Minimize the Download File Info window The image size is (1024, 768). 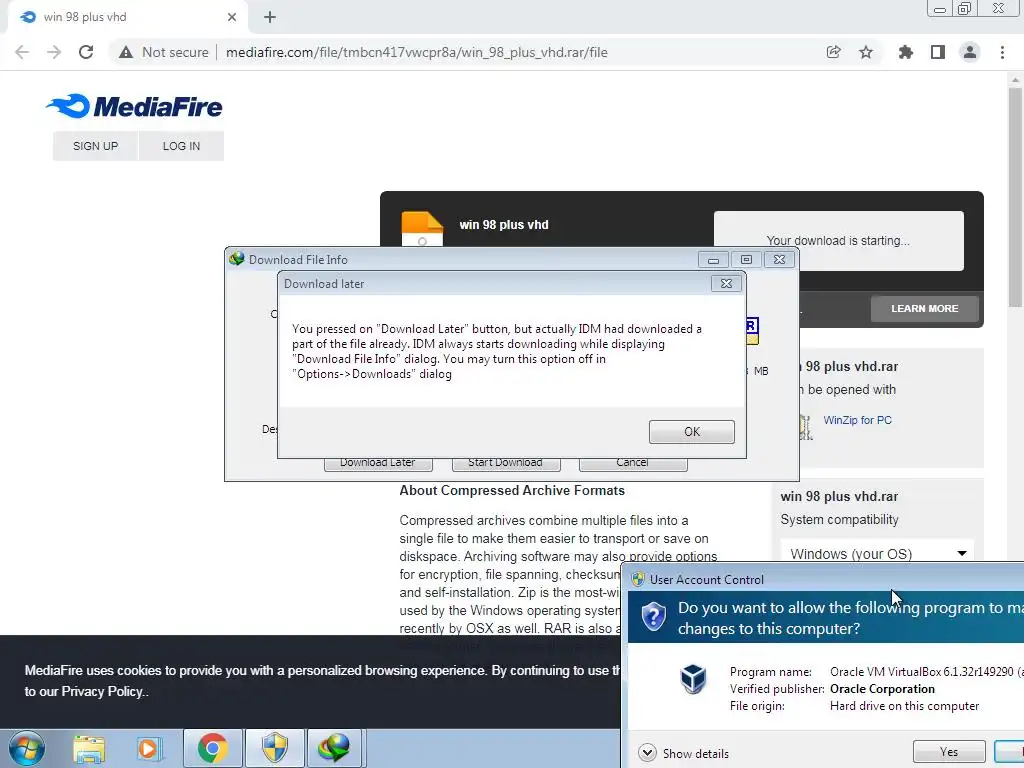coord(713,260)
